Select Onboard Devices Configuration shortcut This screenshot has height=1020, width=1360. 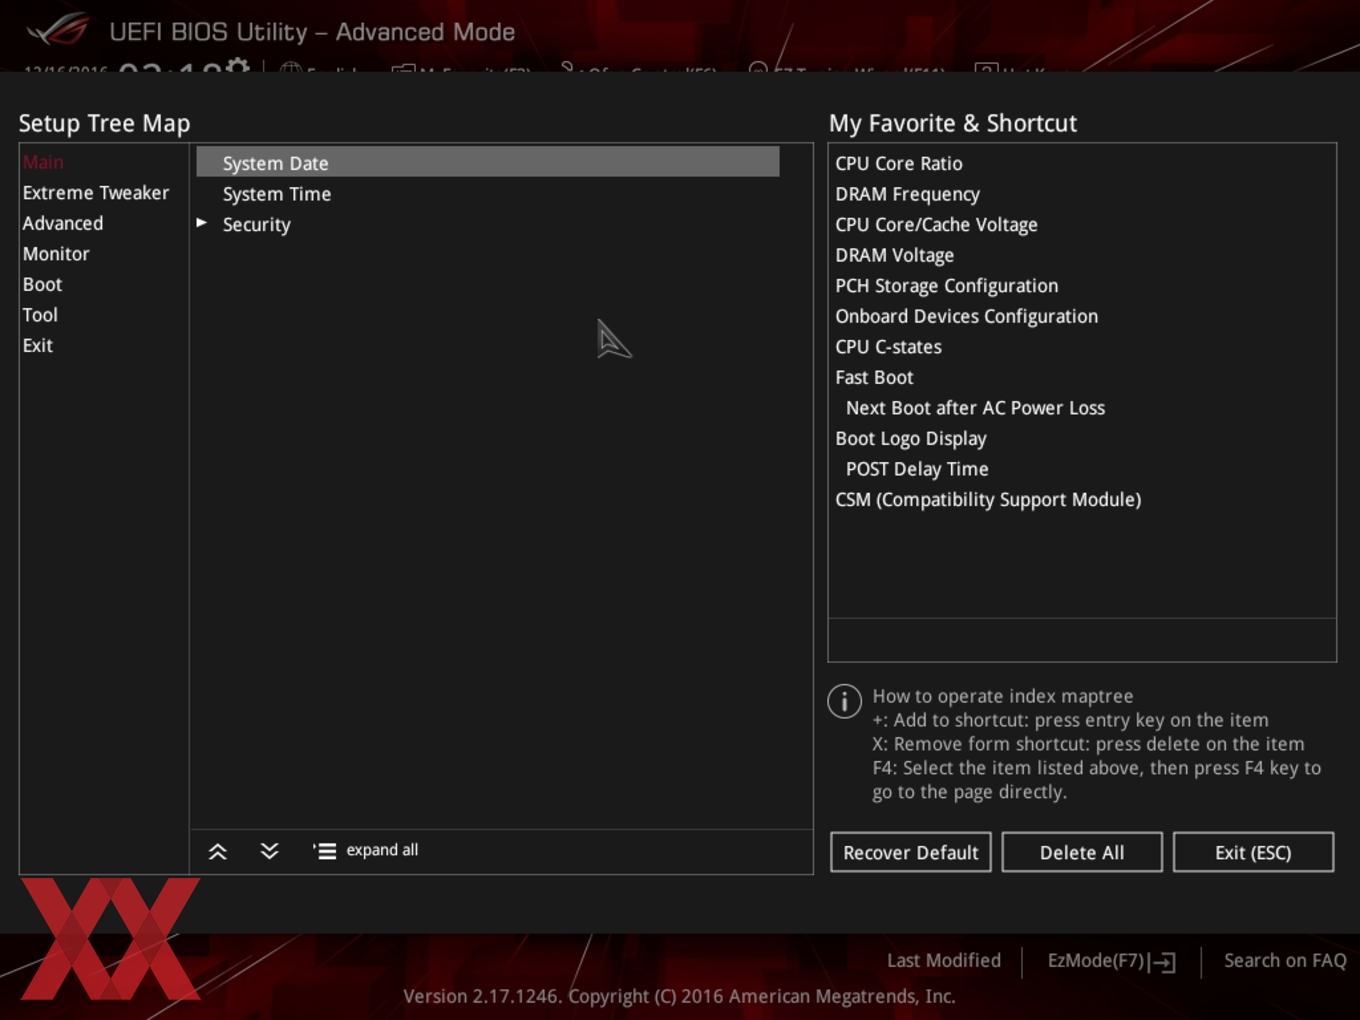click(x=967, y=316)
